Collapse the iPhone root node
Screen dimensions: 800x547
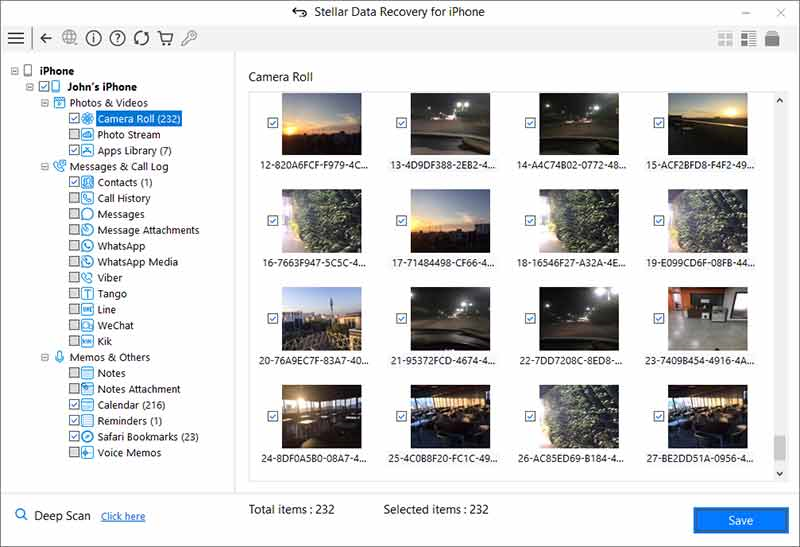pyautogui.click(x=15, y=71)
